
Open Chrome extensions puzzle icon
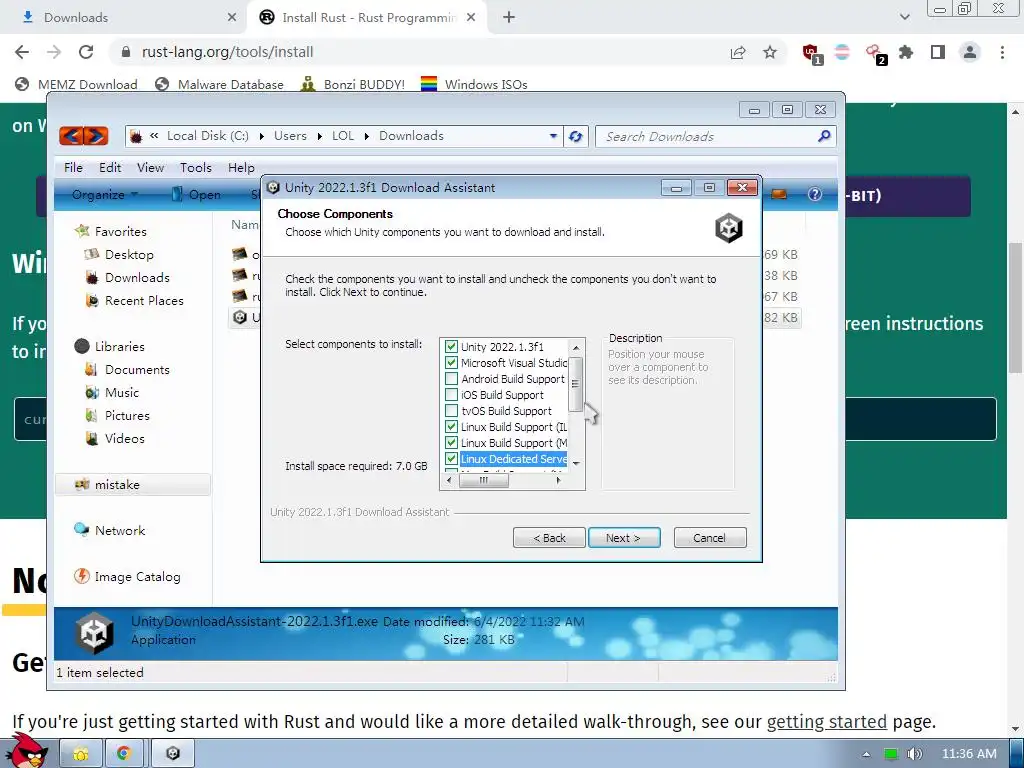point(906,52)
